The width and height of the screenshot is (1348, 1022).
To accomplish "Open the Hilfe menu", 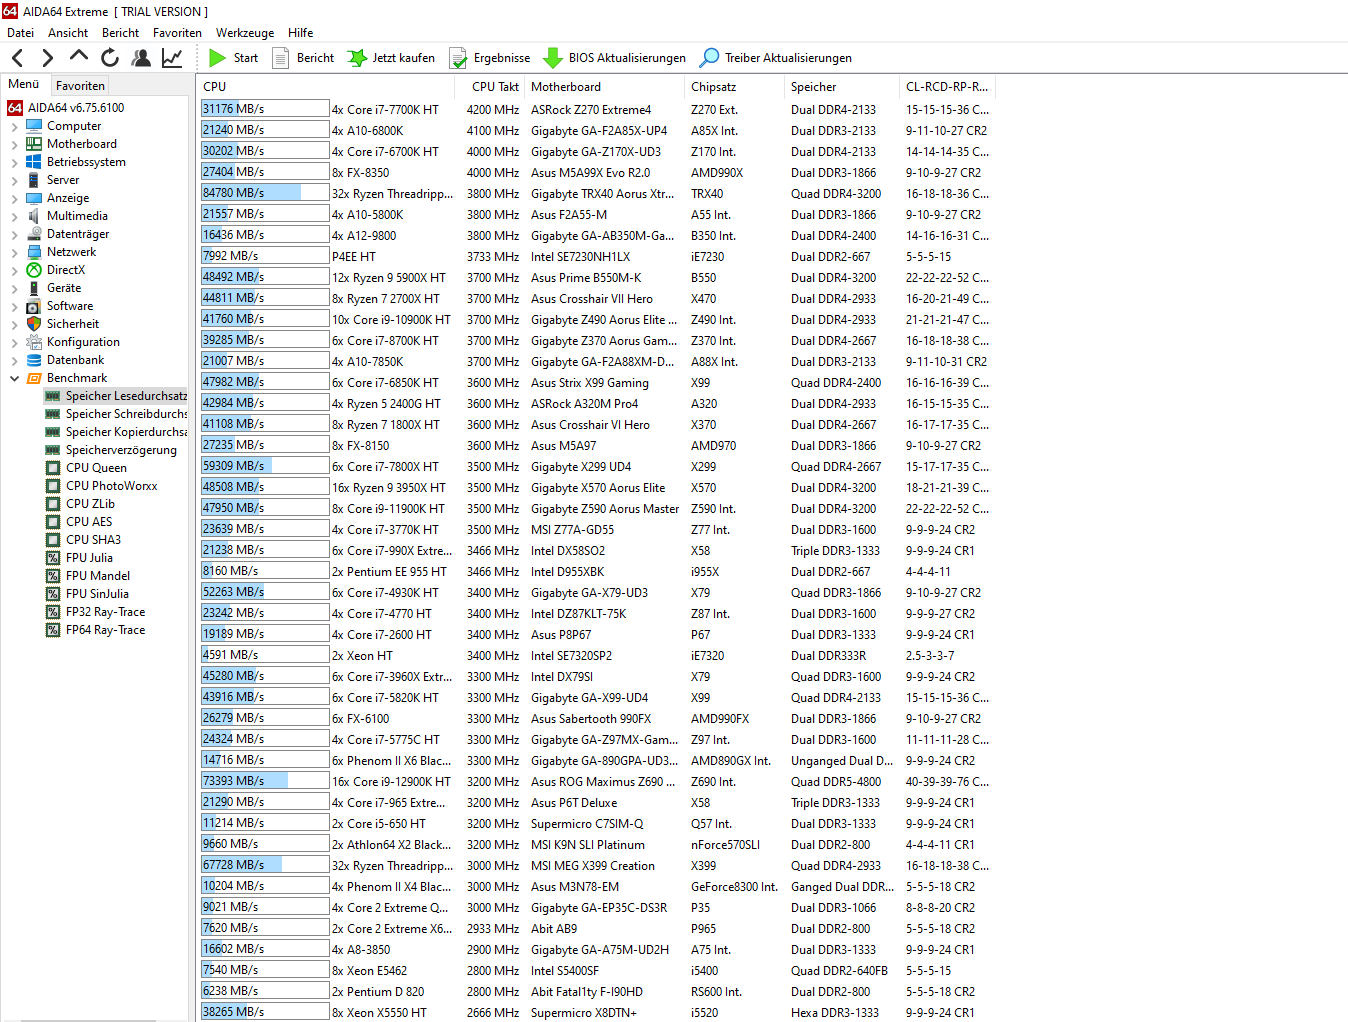I will pos(300,33).
